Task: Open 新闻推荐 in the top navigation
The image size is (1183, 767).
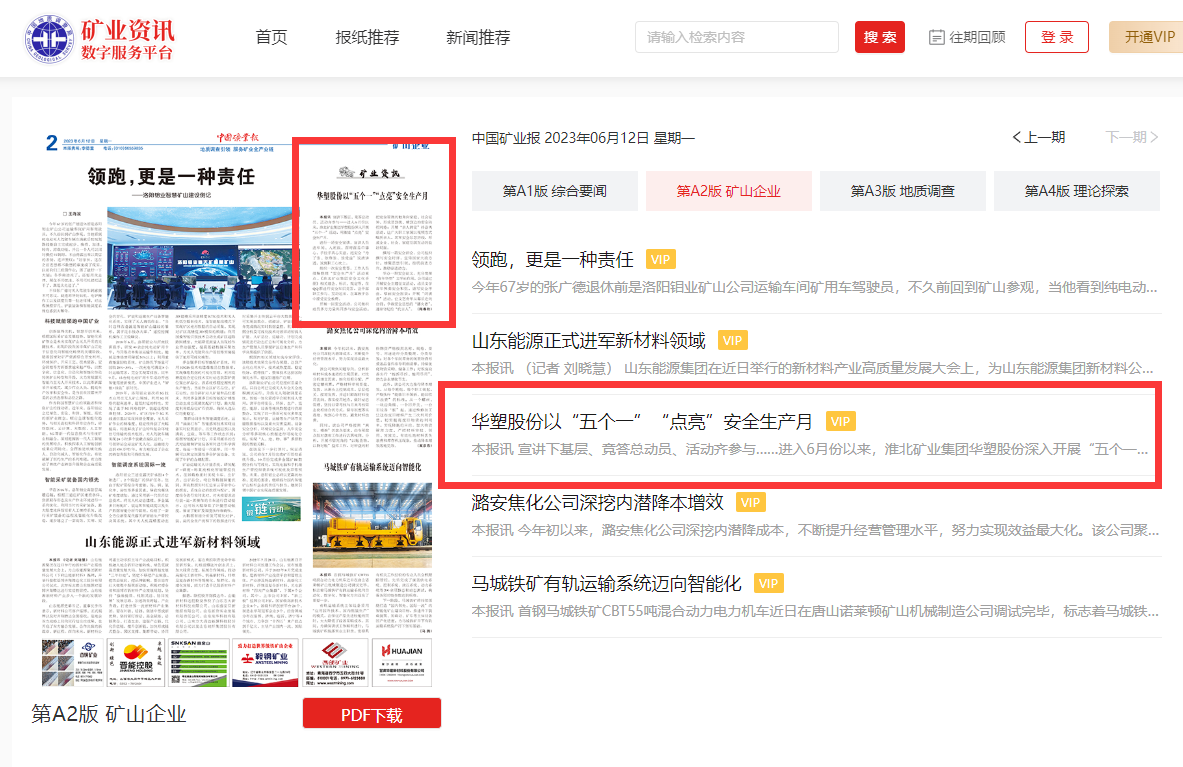Action: pos(478,38)
